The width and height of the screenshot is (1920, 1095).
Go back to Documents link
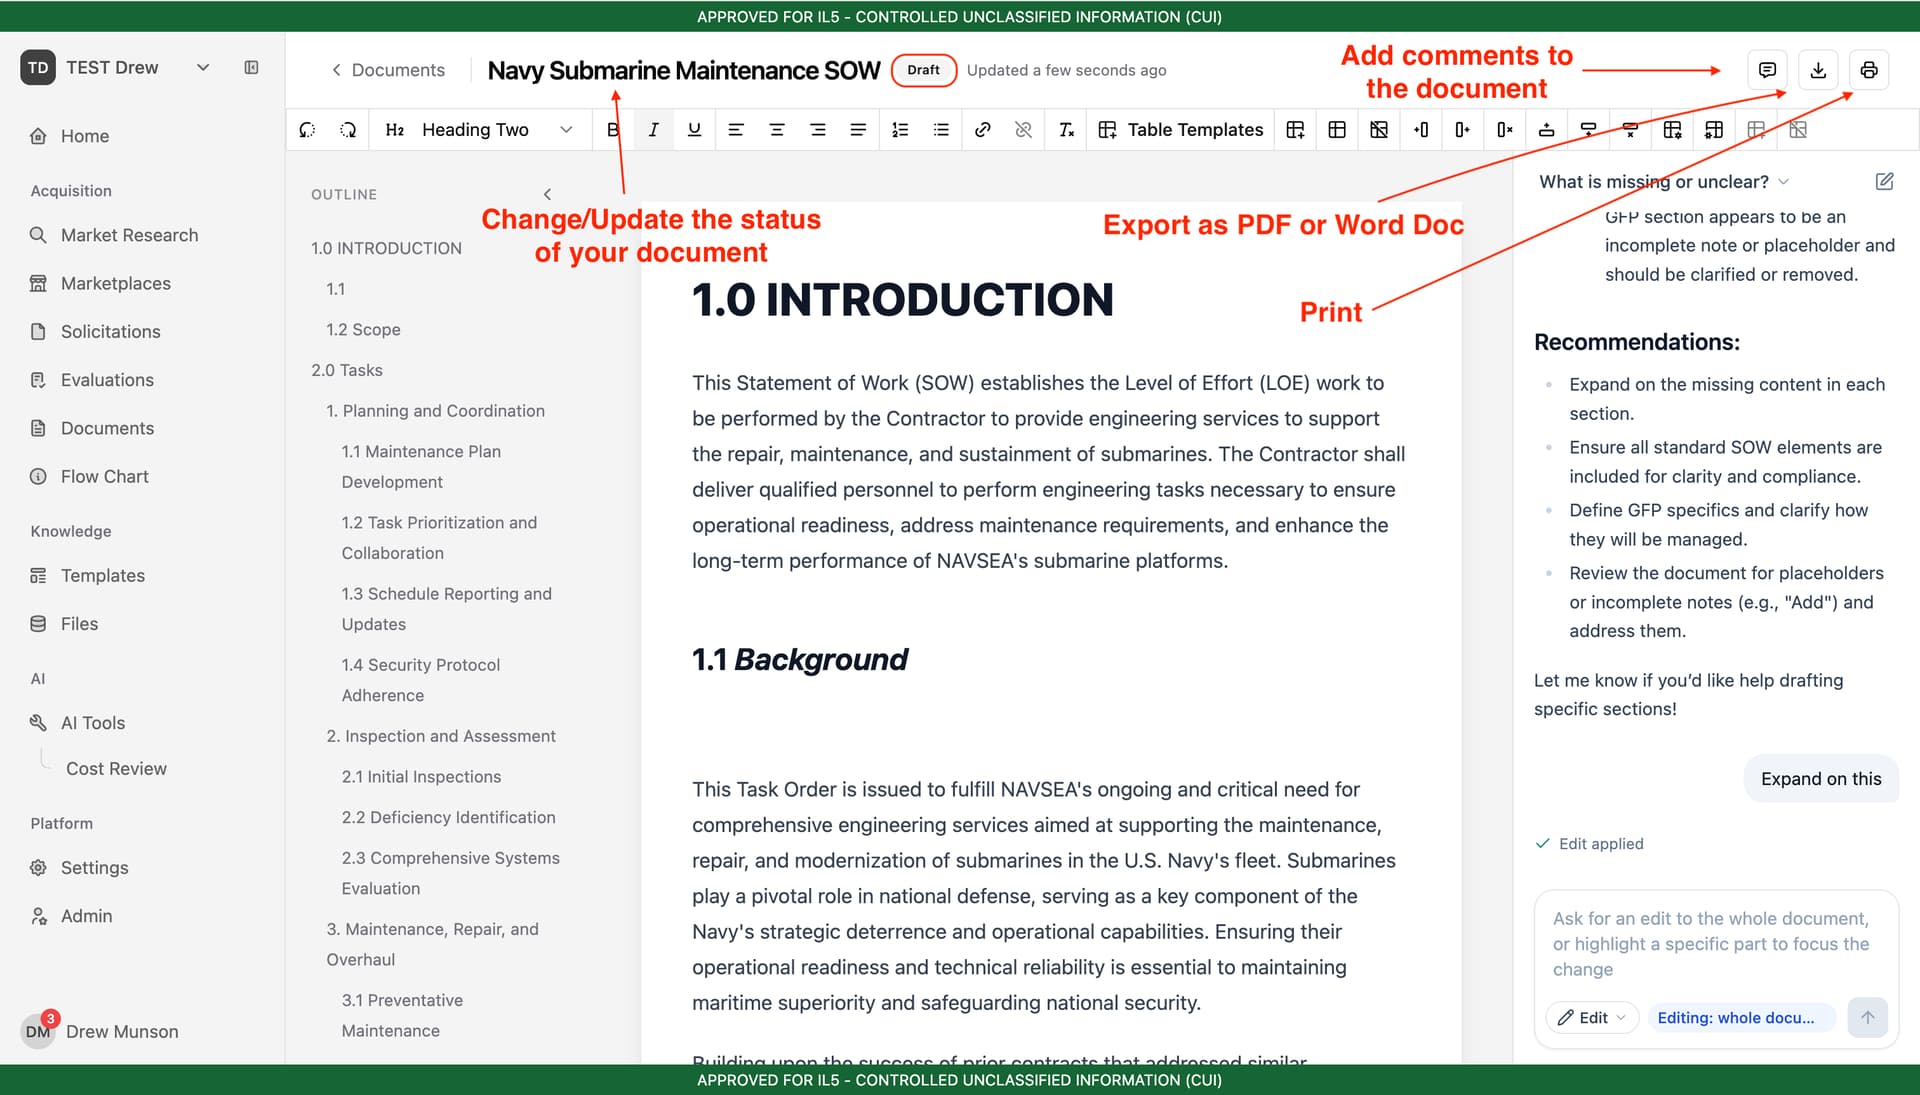click(388, 70)
